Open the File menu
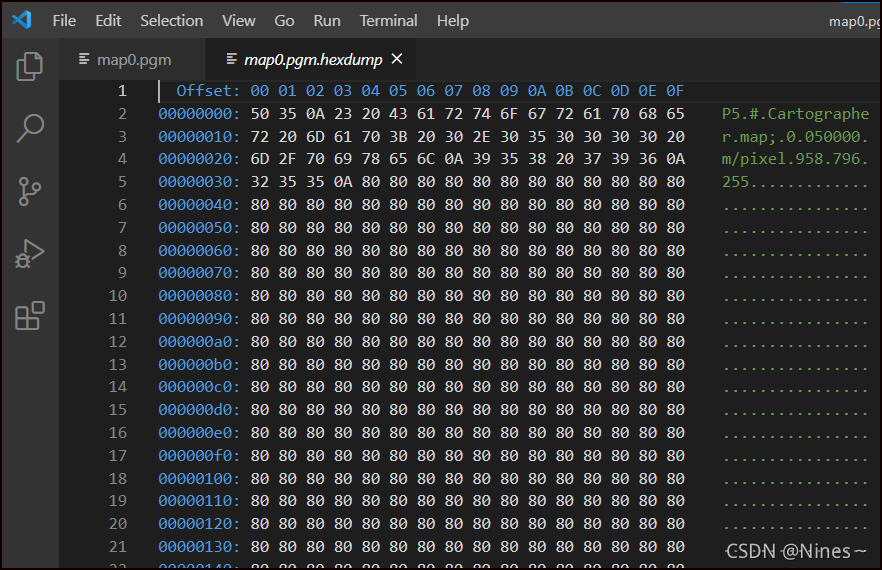Viewport: 882px width, 570px height. [64, 21]
